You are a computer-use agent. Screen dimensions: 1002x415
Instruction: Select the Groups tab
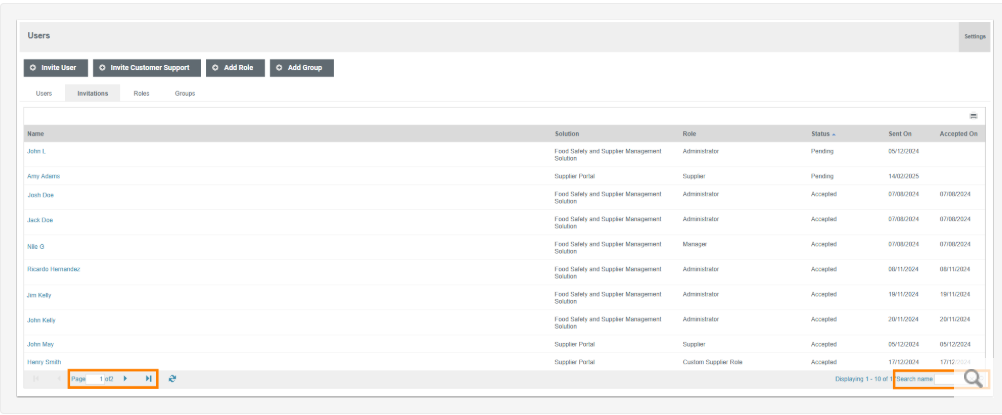tap(185, 93)
